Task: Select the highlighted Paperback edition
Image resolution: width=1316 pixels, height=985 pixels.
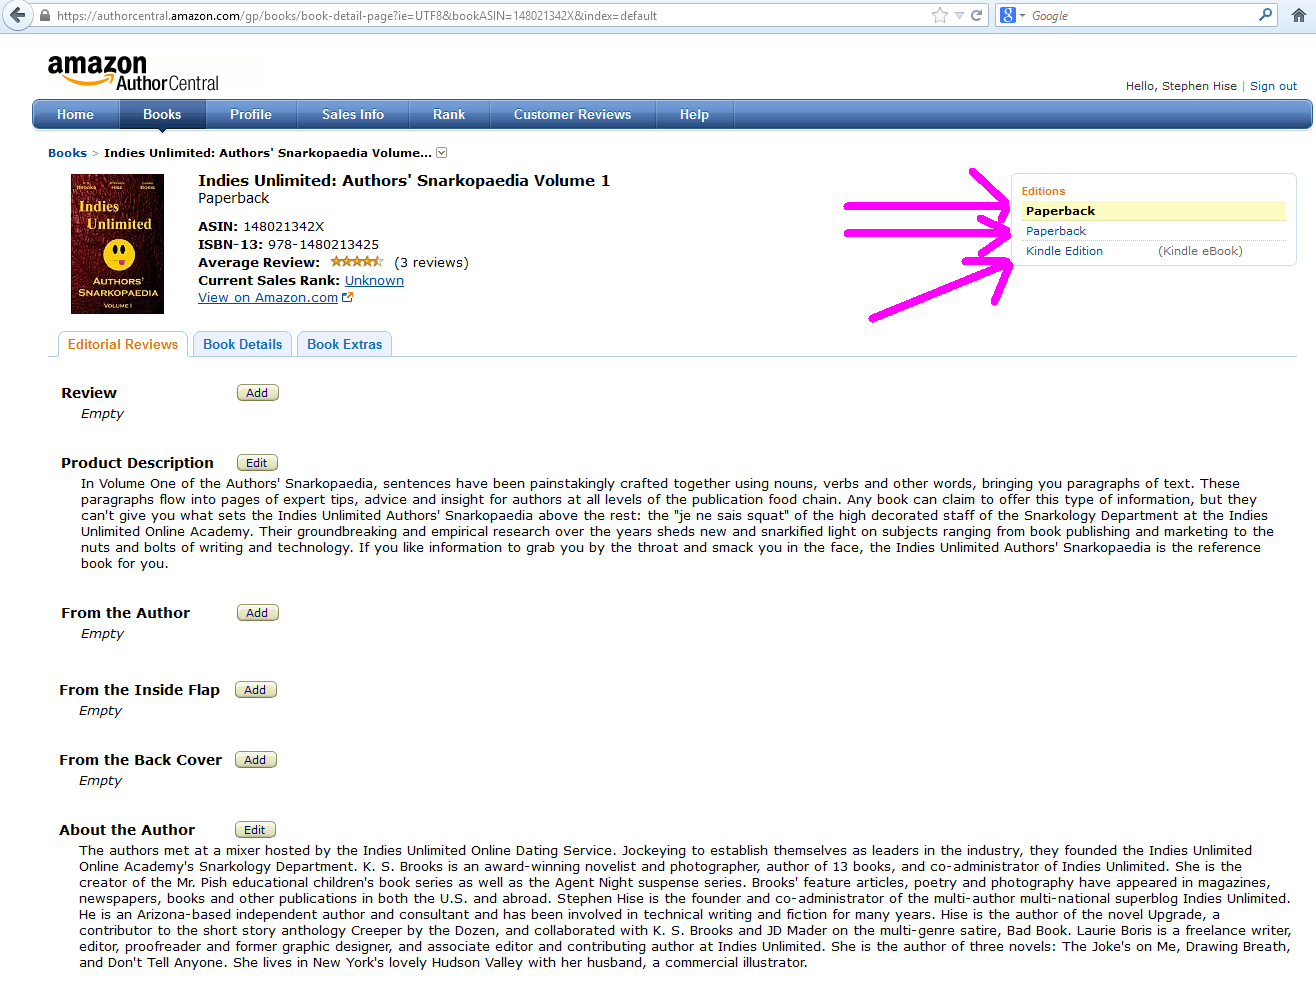Action: pos(1154,211)
